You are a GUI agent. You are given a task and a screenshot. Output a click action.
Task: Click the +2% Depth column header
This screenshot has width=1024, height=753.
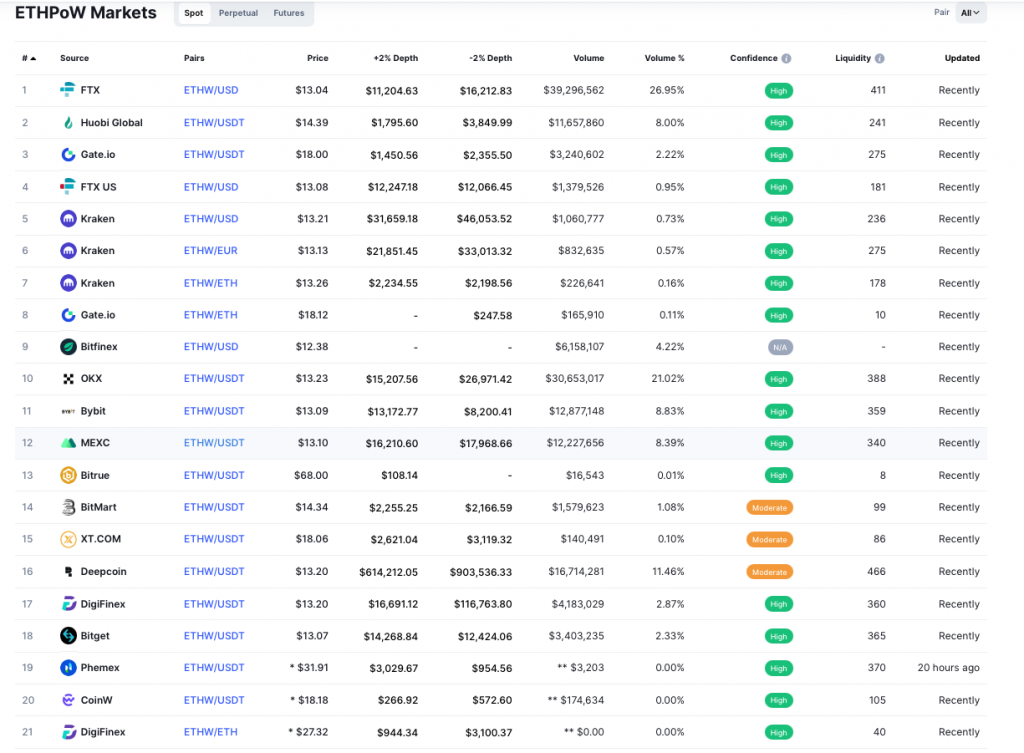396,58
